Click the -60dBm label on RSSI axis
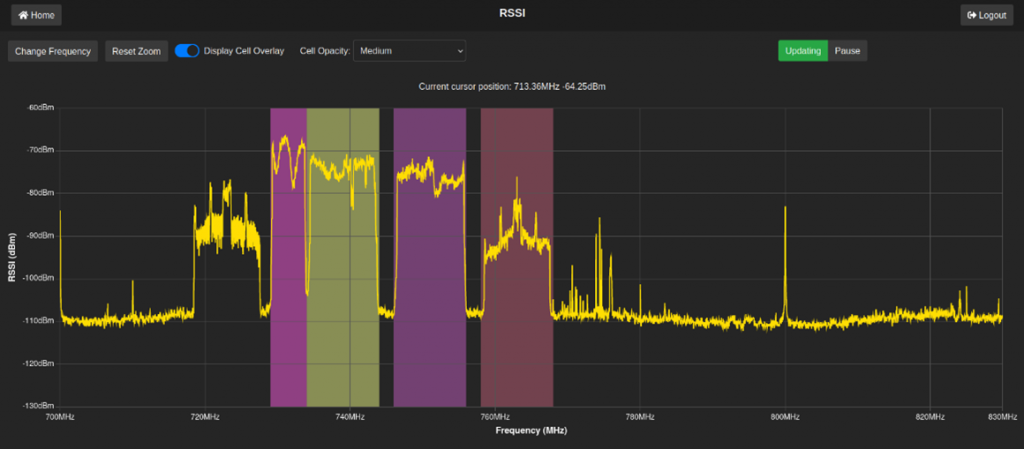1024x449 pixels. point(40,108)
